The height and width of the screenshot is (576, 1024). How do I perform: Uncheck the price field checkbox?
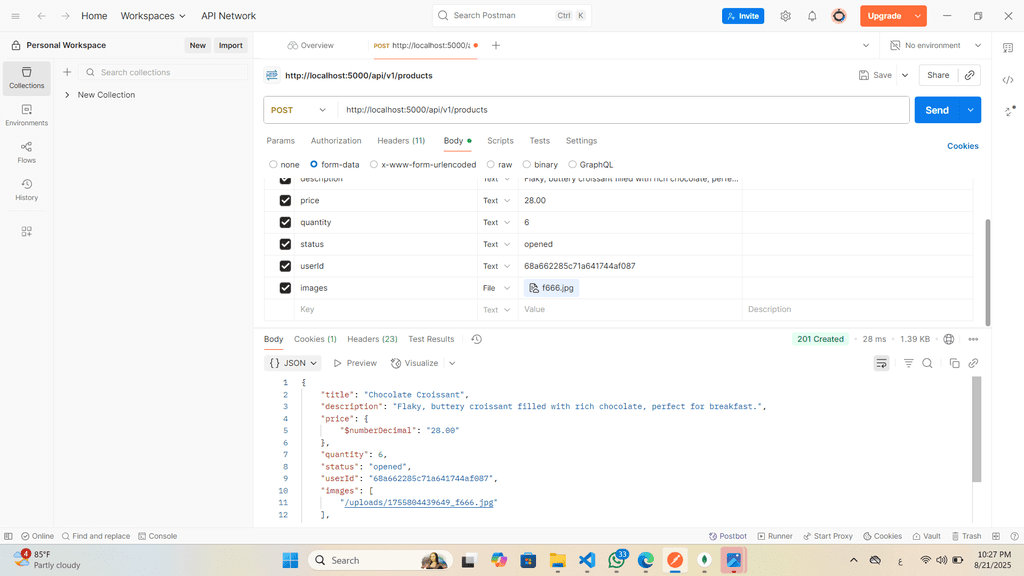pos(285,200)
